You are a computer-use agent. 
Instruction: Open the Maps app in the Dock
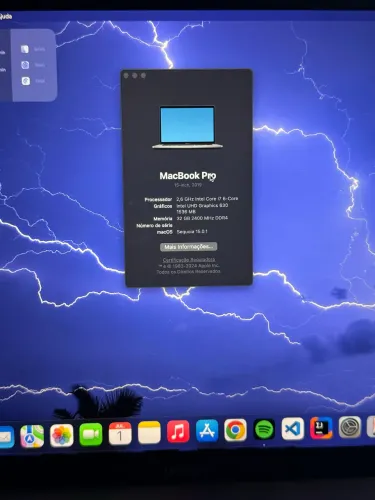click(32, 436)
